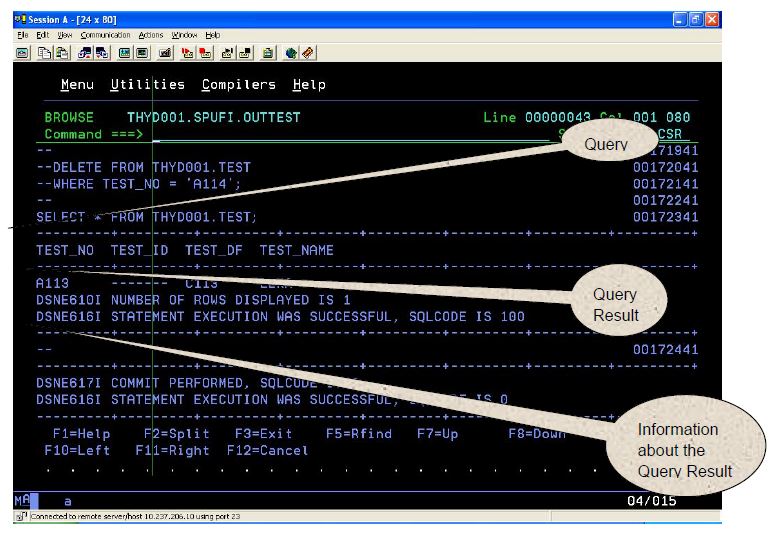The height and width of the screenshot is (534, 775).
Task: Click the F3=Exit function key label
Action: (263, 434)
